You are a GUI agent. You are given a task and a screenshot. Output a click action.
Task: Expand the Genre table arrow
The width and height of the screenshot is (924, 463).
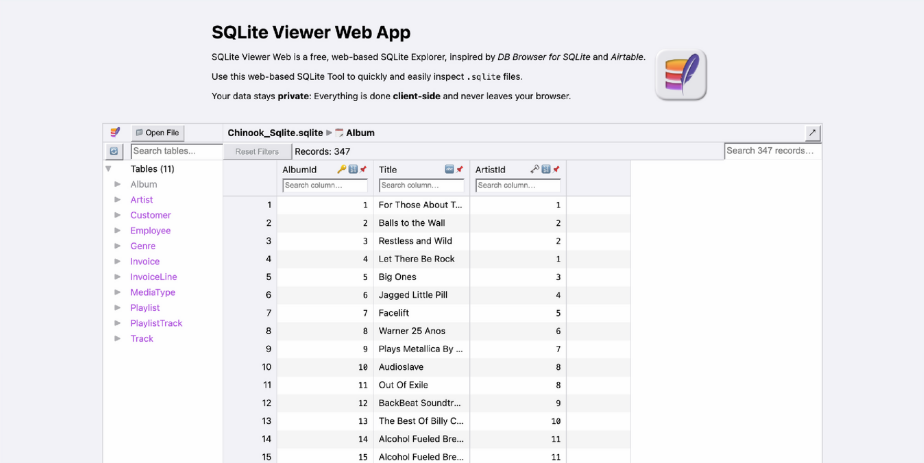point(118,246)
